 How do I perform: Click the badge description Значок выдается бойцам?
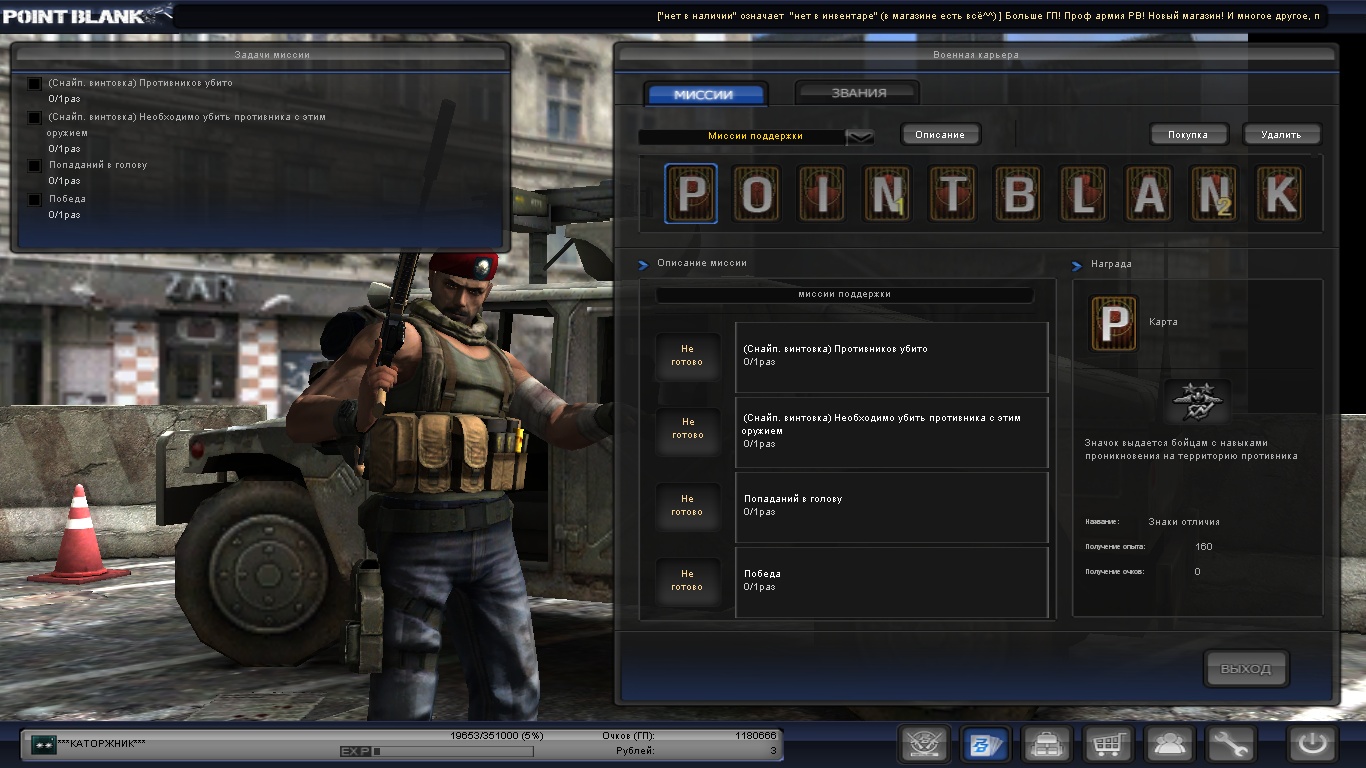[1191, 449]
